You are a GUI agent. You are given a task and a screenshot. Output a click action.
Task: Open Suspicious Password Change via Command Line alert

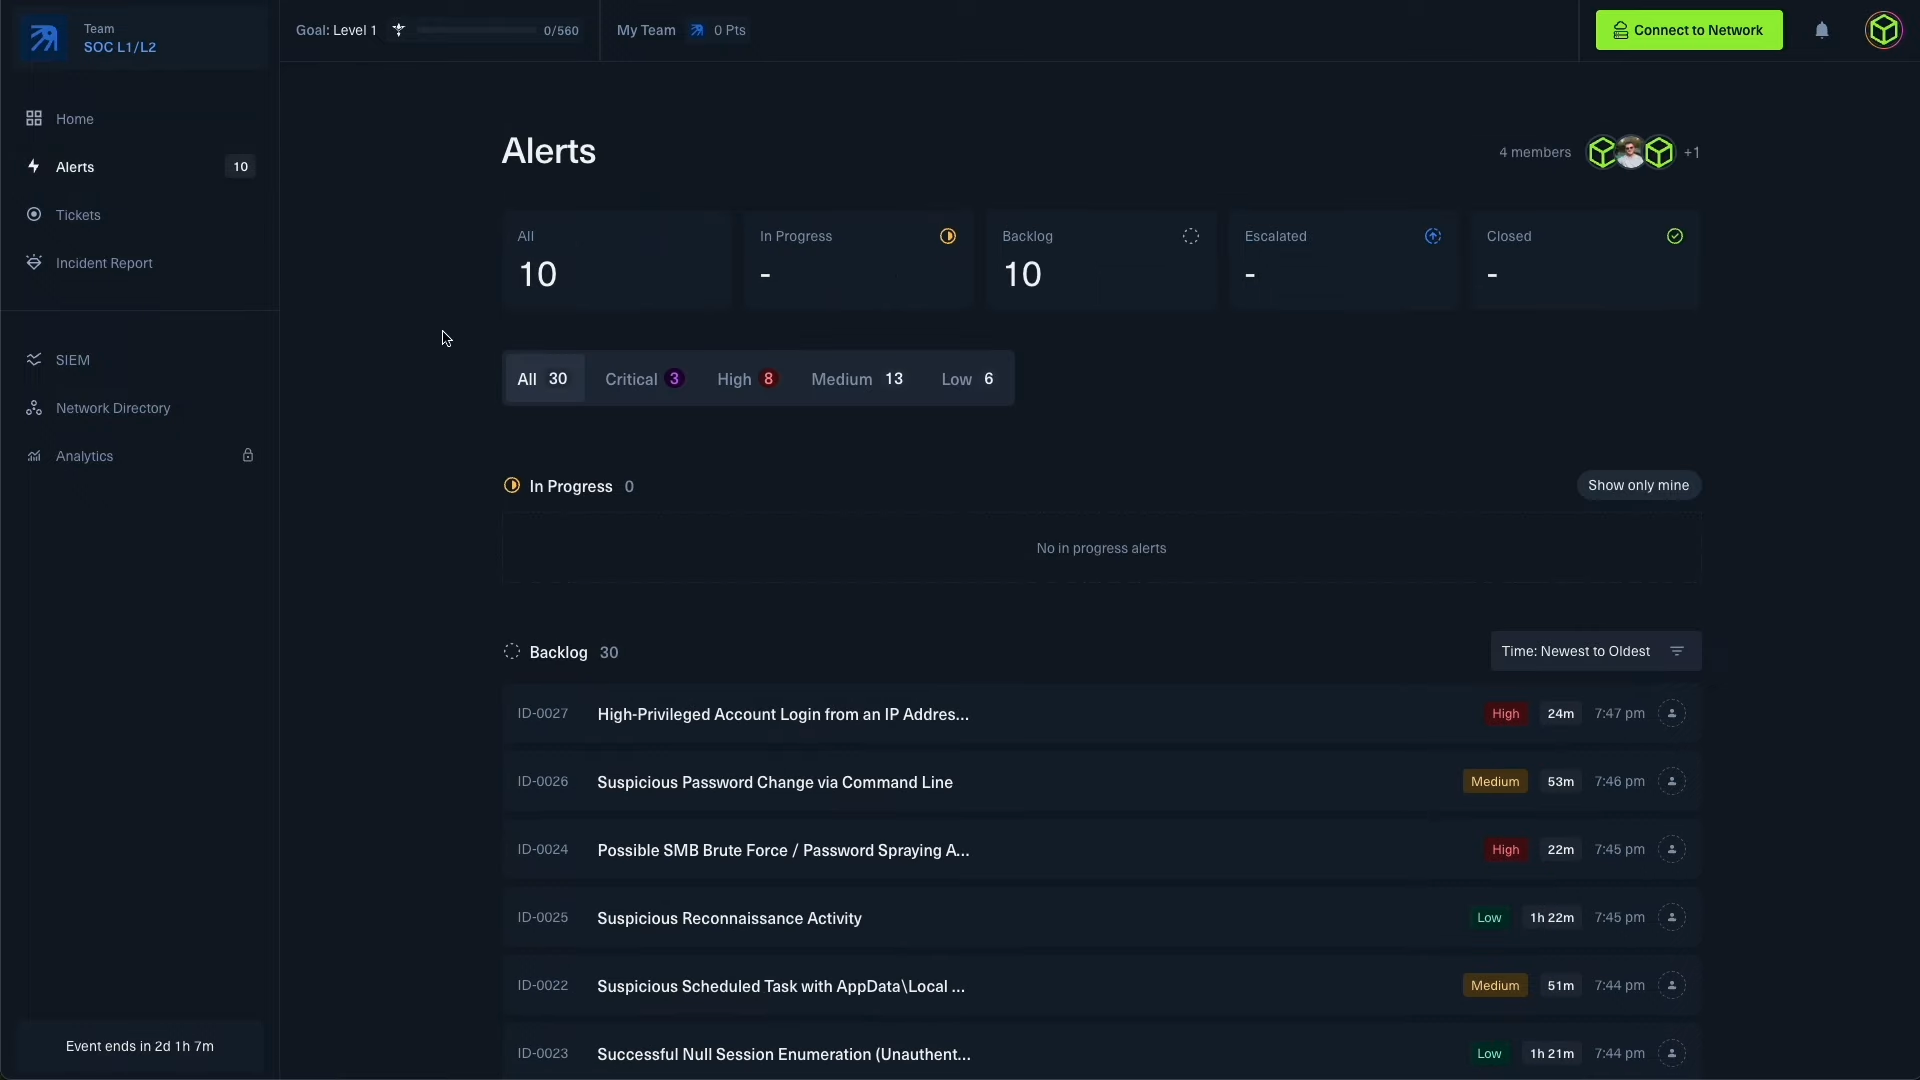[x=774, y=782]
